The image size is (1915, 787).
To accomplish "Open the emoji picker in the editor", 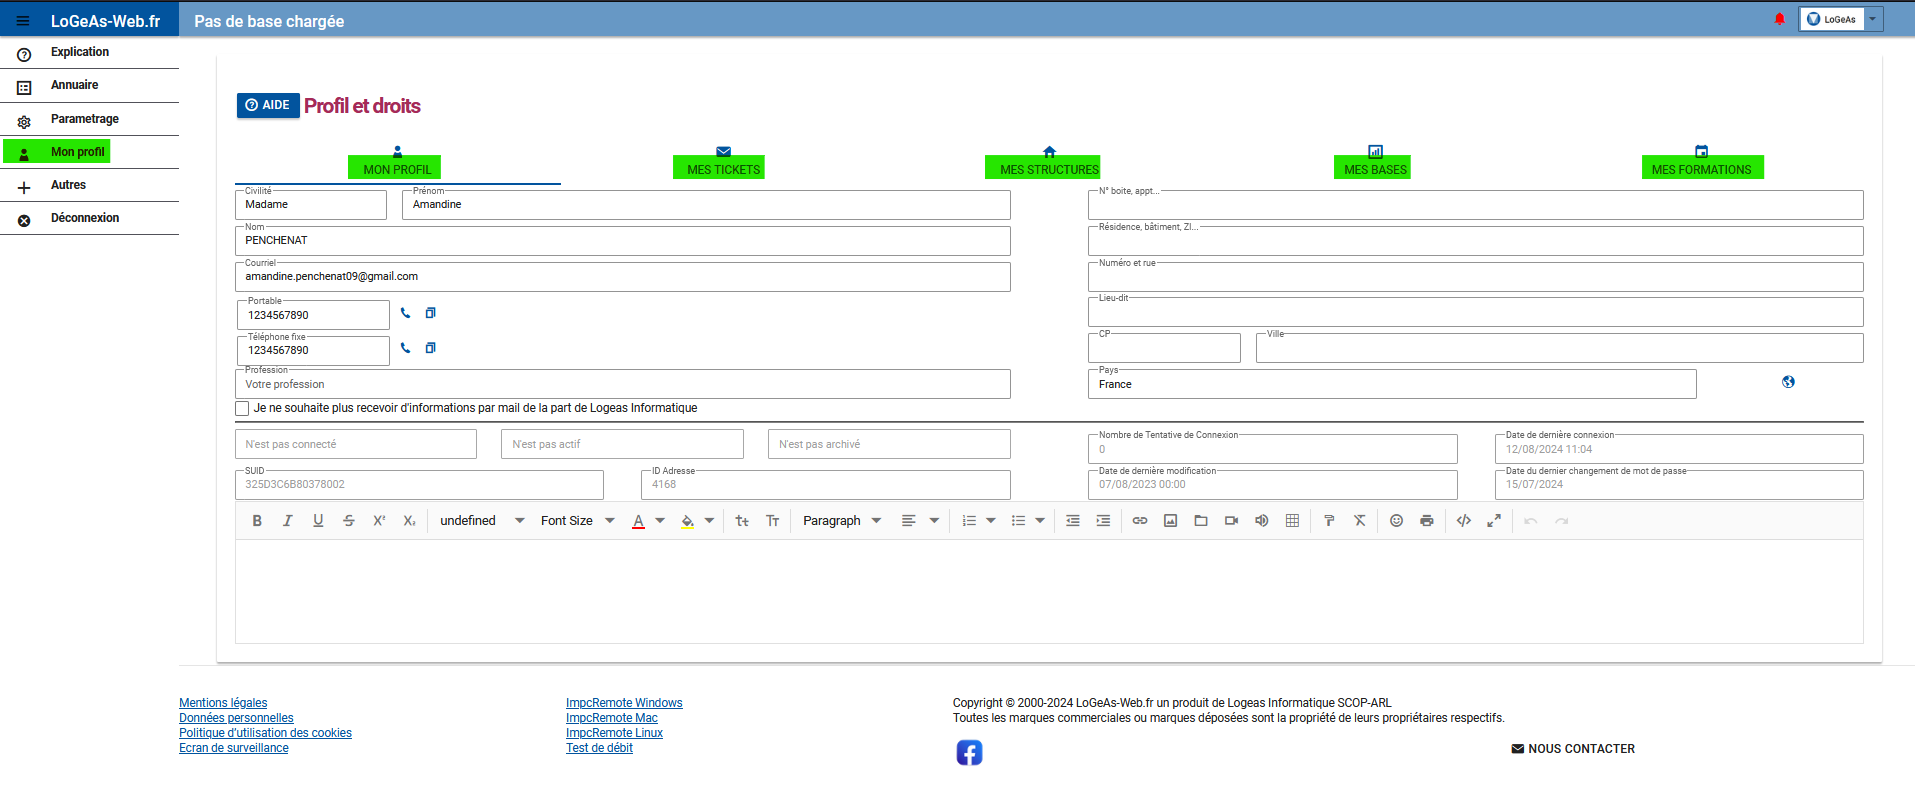I will click(x=1396, y=521).
